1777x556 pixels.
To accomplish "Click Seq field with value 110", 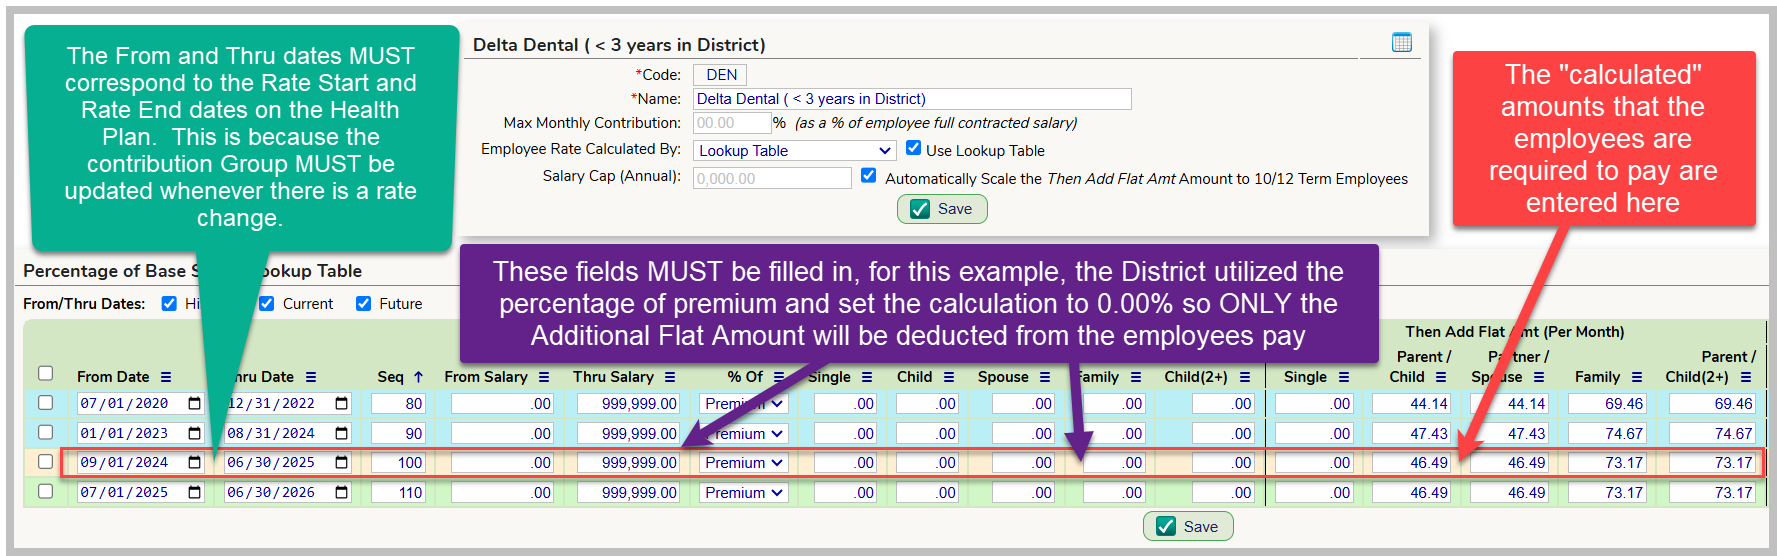I will (398, 493).
